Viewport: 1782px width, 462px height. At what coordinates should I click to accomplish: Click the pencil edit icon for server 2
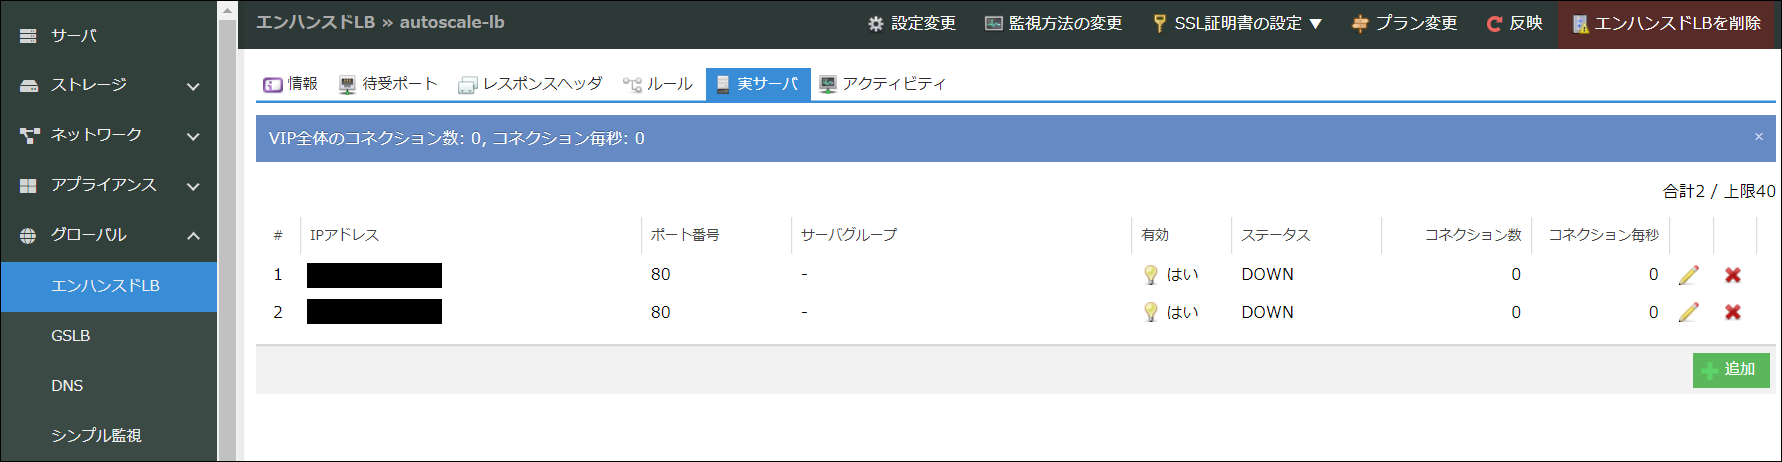click(x=1689, y=312)
